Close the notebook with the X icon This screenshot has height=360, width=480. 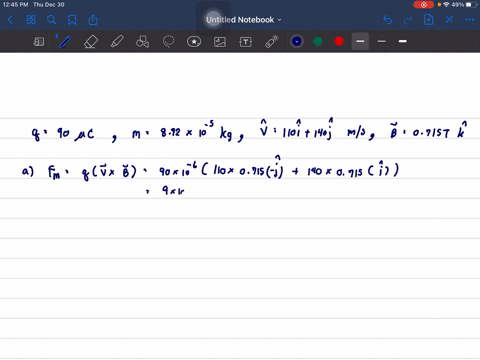(449, 20)
